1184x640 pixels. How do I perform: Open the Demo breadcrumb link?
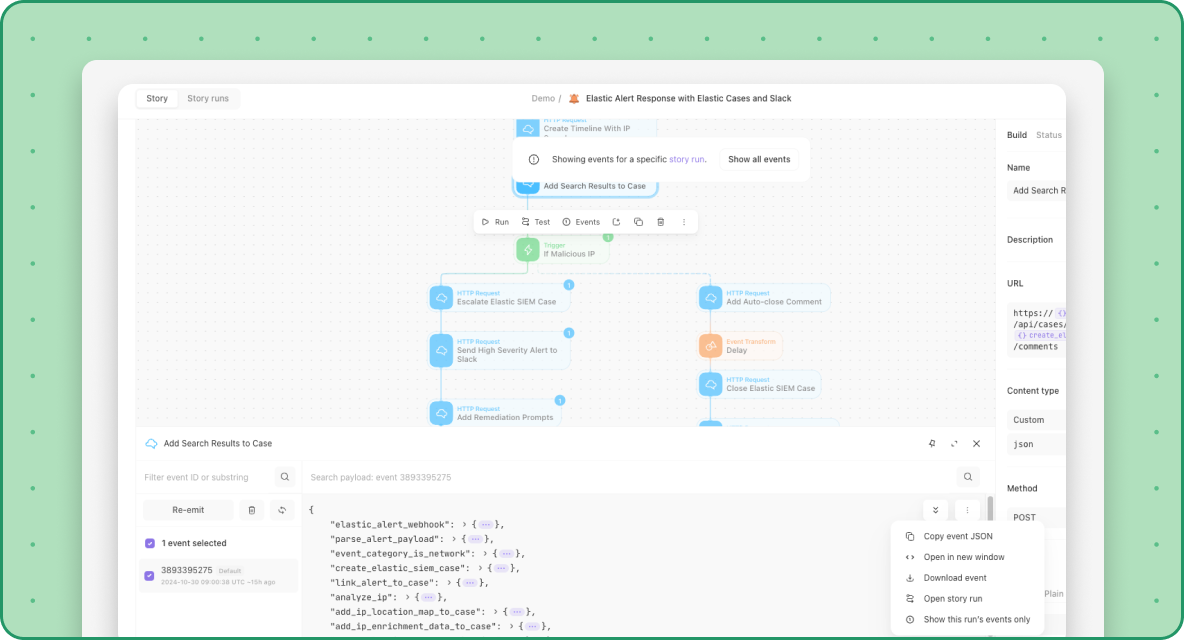543,98
